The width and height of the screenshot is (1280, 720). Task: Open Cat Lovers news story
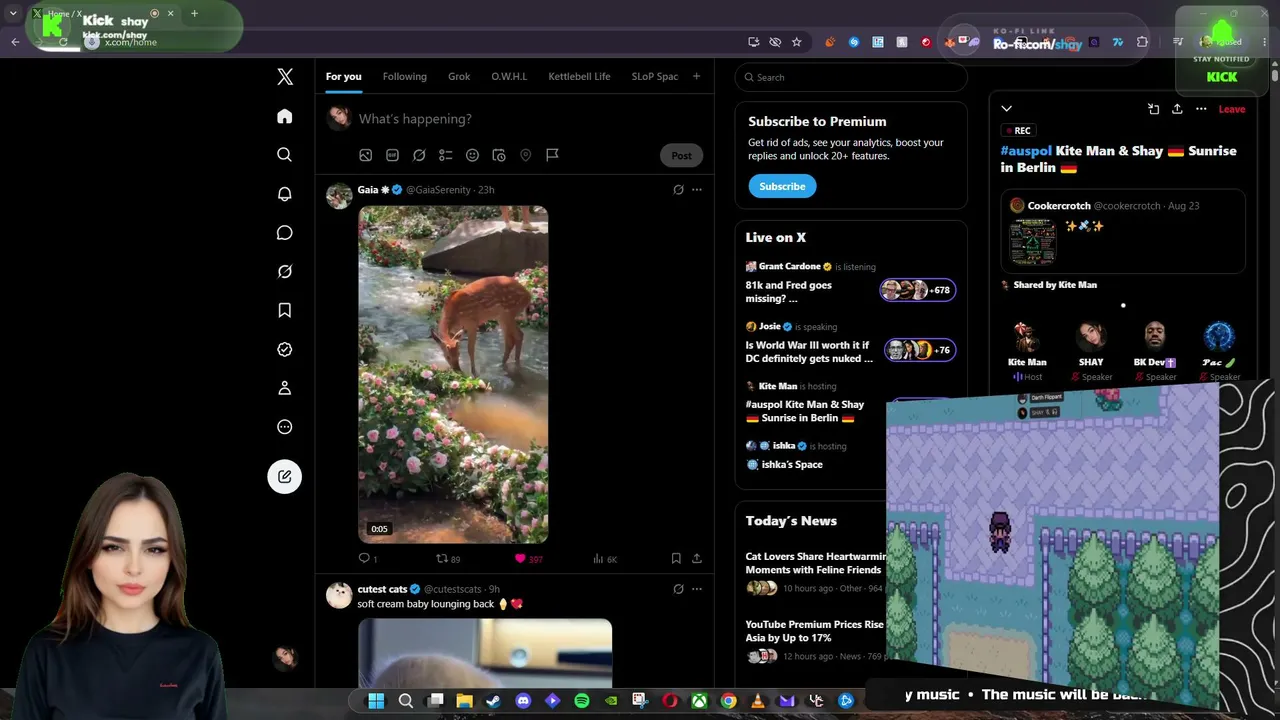click(x=815, y=572)
